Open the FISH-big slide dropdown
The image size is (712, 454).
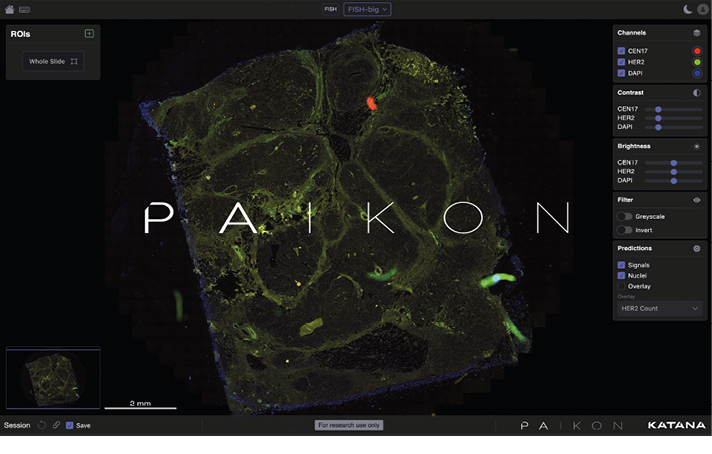(367, 9)
